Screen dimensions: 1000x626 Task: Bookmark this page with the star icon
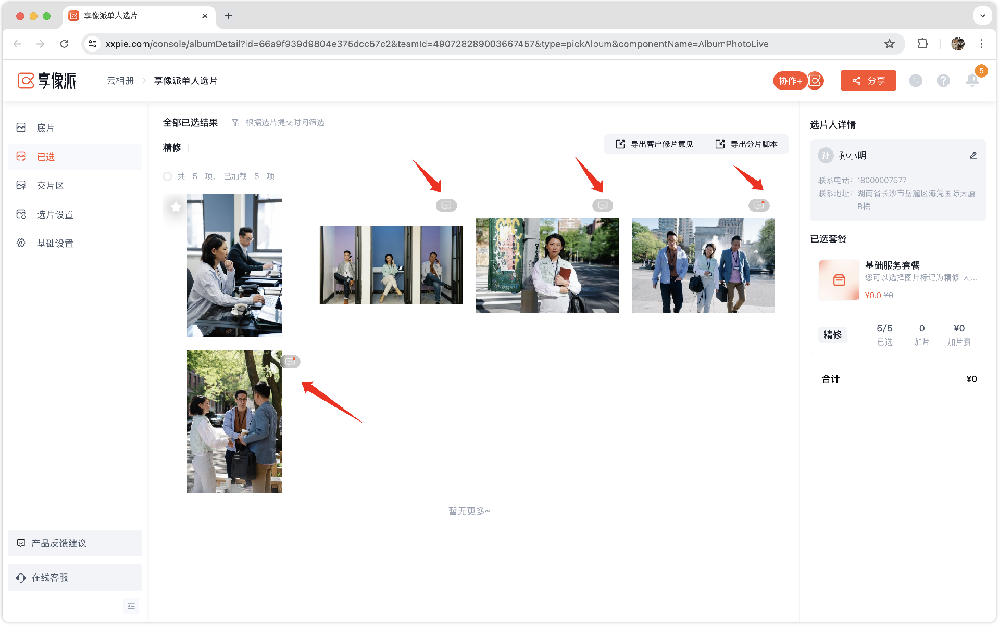pyautogui.click(x=889, y=44)
